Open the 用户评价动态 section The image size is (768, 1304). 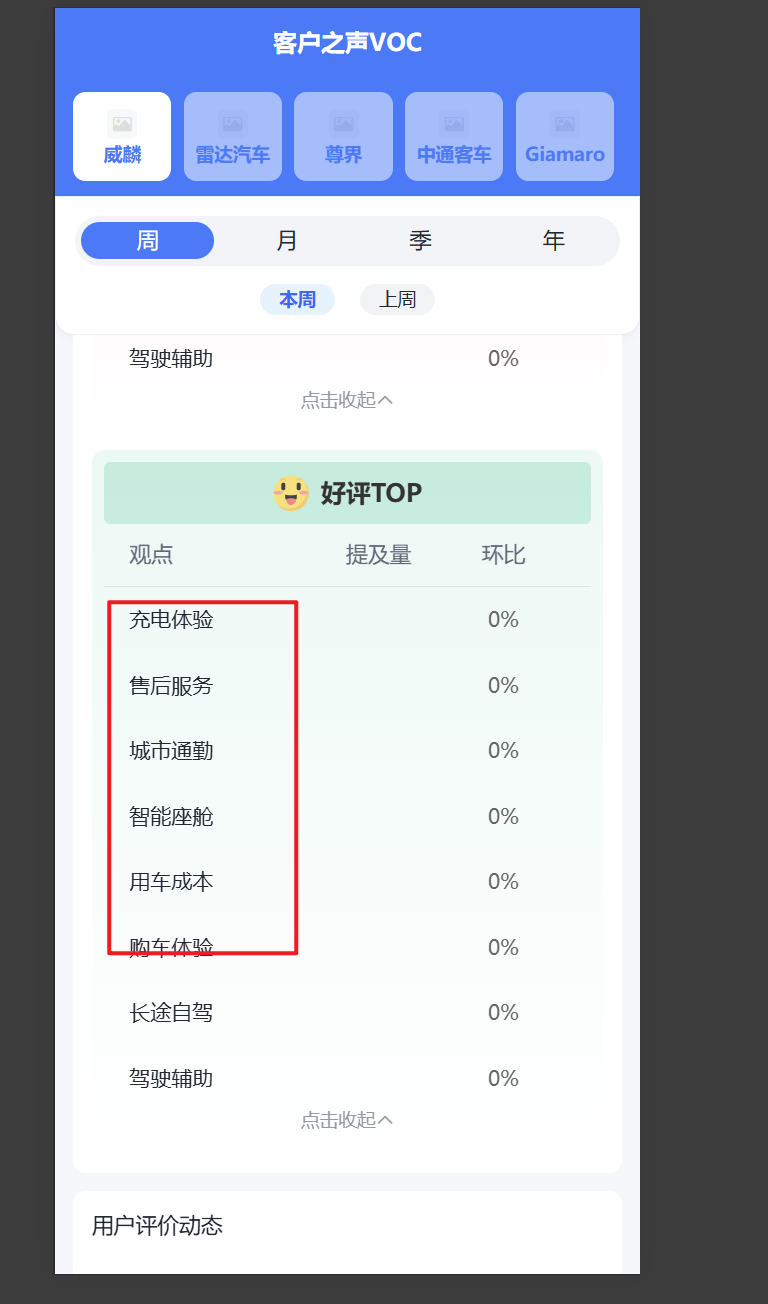pyautogui.click(x=157, y=1226)
